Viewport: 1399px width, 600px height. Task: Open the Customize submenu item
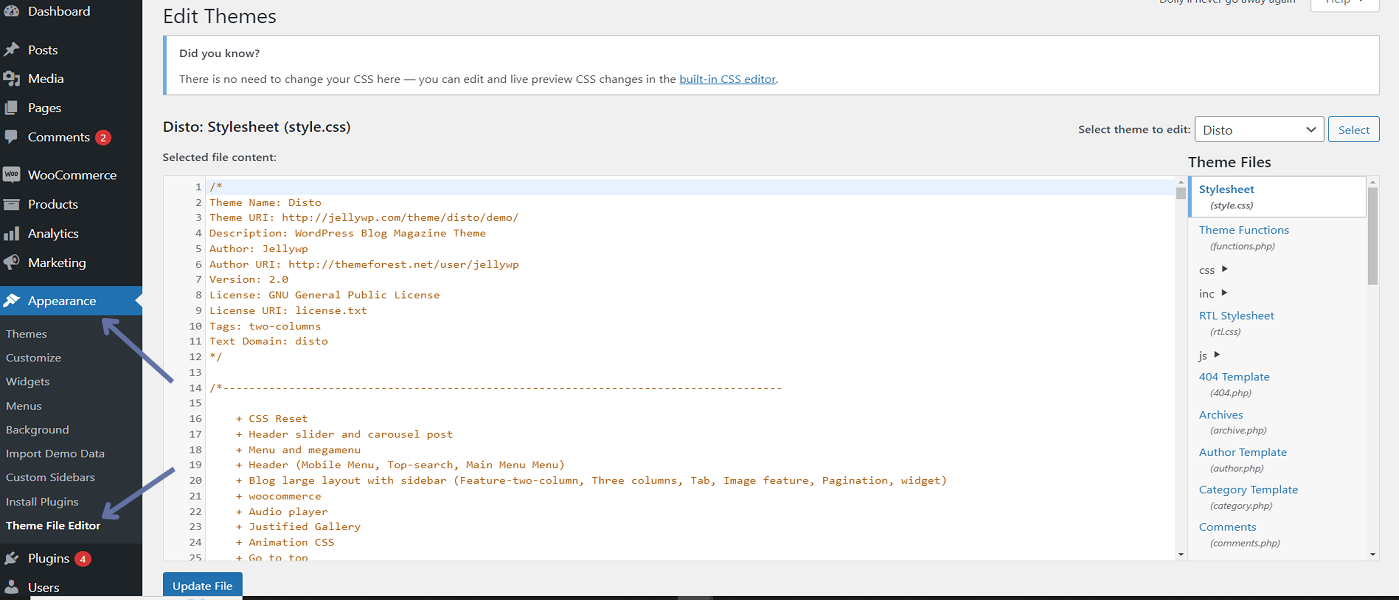click(x=34, y=358)
